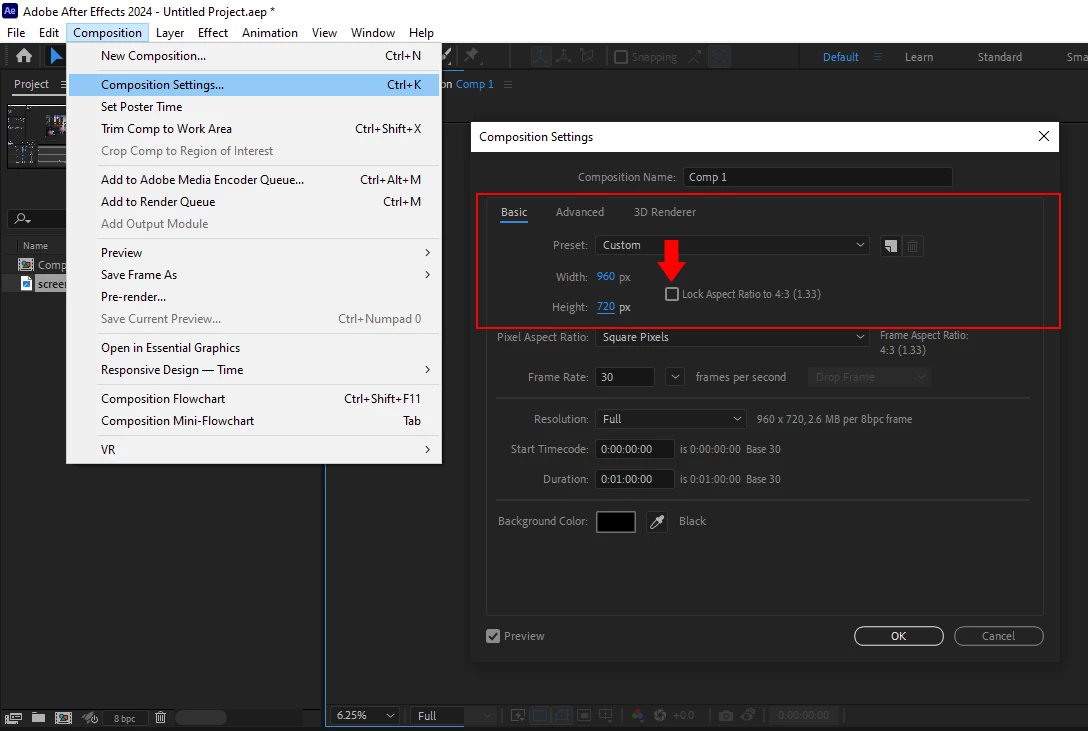Uncheck the Preview checkbox
The image size is (1088, 731).
[x=493, y=636]
